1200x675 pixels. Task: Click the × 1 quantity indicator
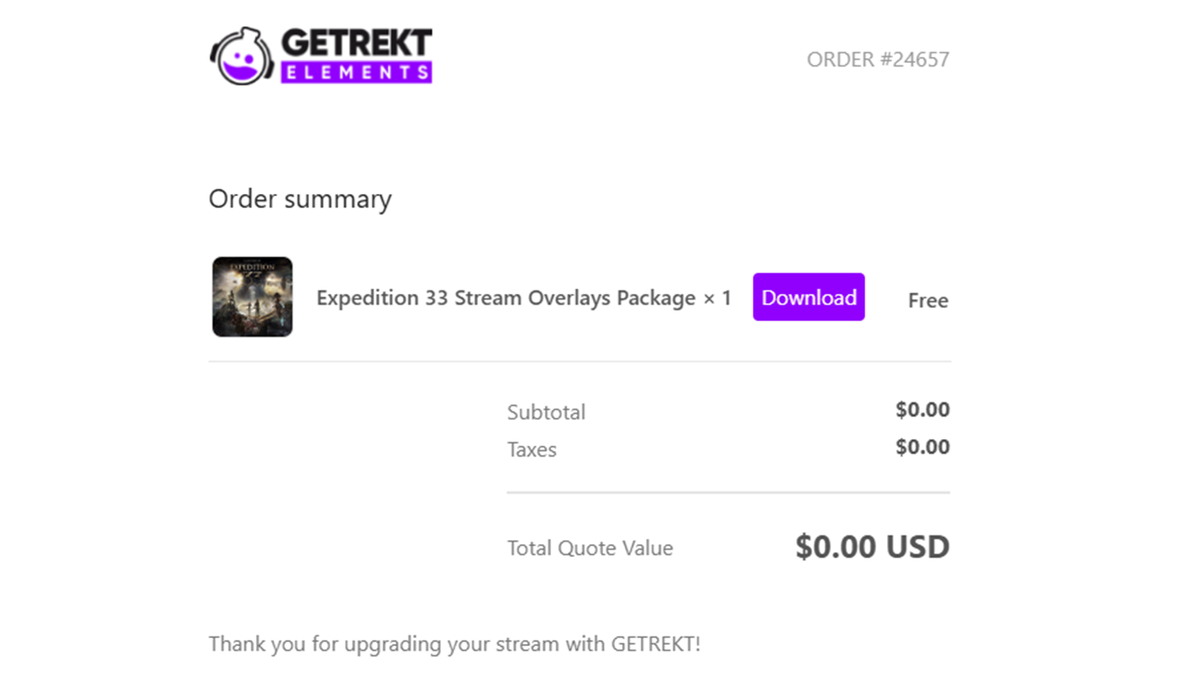pos(717,298)
